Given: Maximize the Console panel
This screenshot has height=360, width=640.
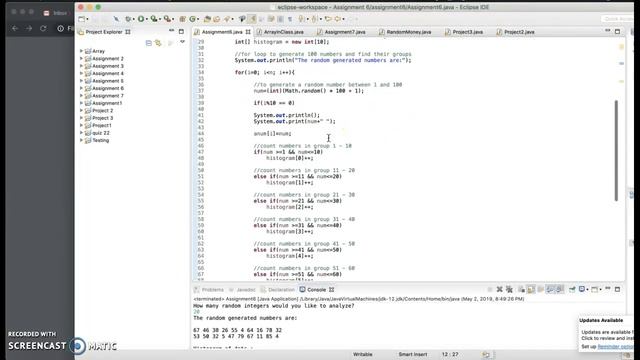Looking at the screenshot, I should tap(618, 289).
